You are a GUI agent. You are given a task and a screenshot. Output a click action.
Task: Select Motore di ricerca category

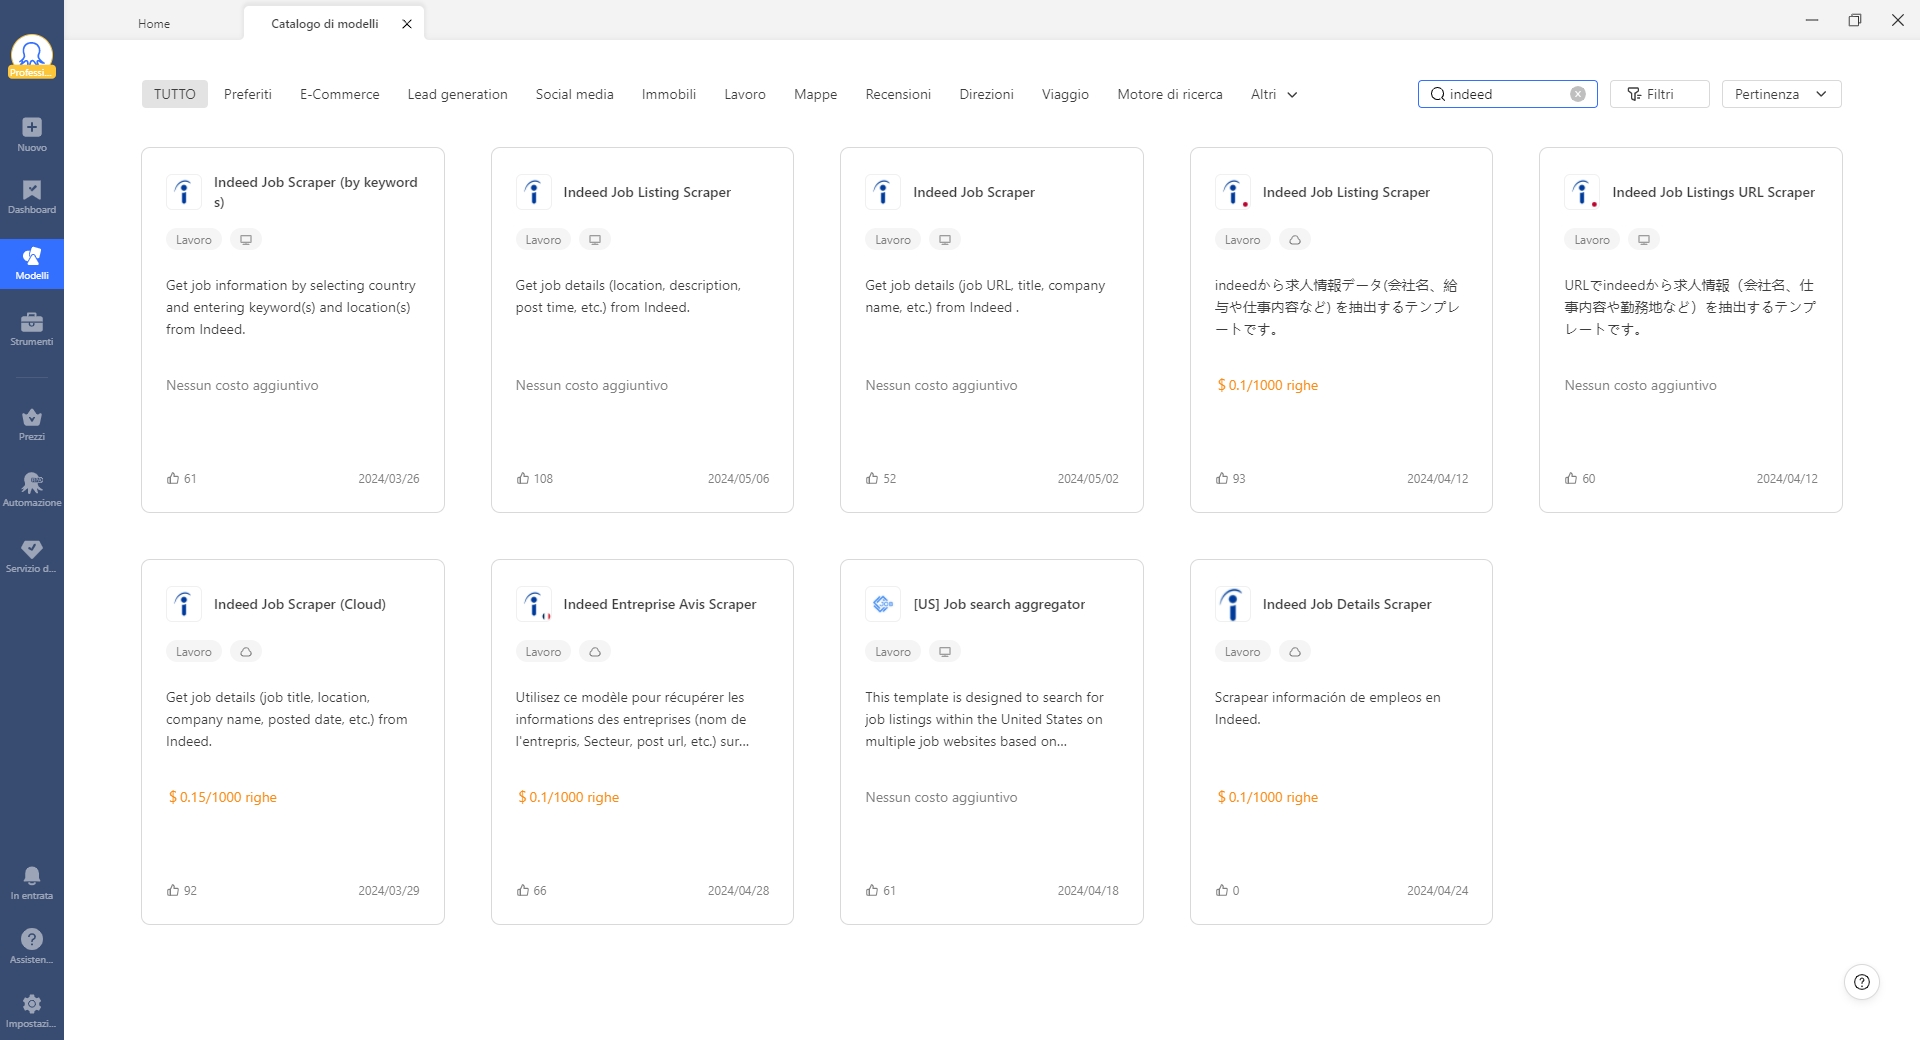[1170, 94]
